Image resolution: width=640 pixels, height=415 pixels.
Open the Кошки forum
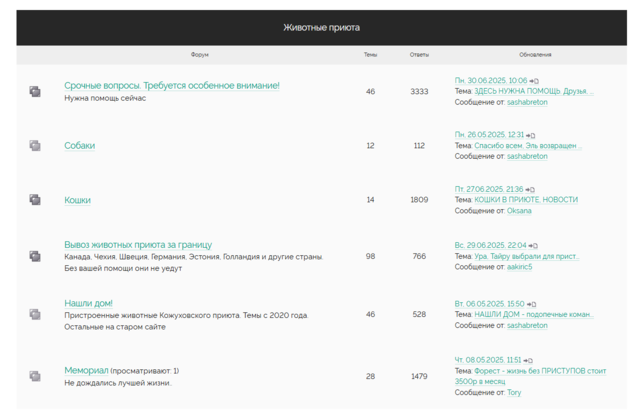coord(78,200)
